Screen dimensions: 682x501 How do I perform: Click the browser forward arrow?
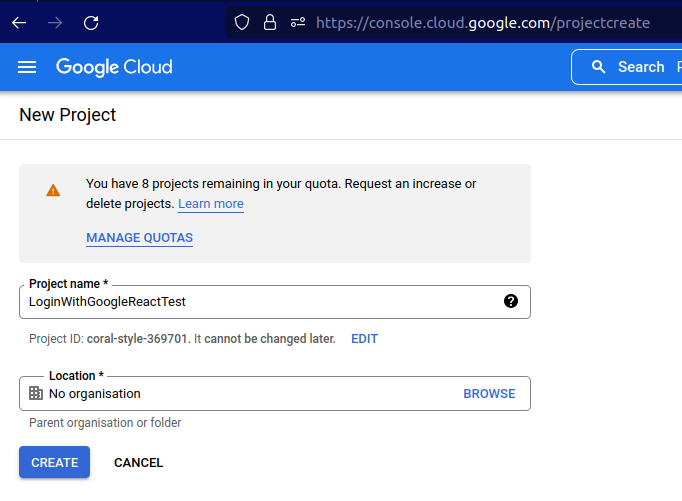pos(55,22)
